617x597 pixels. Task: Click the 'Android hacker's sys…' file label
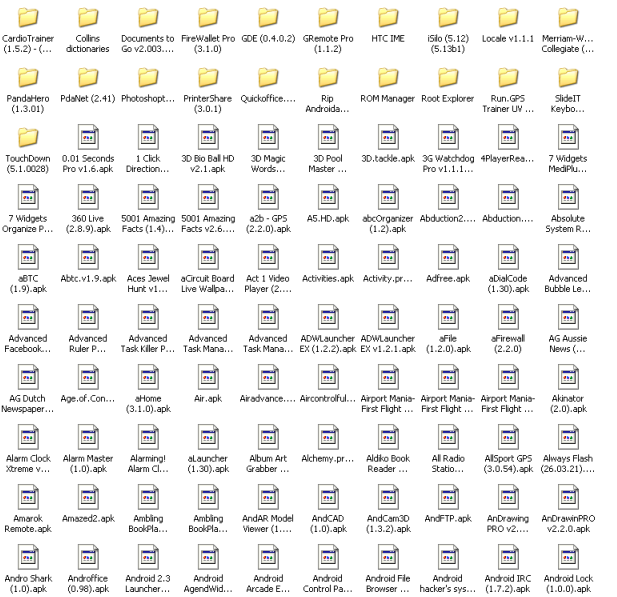pyautogui.click(x=448, y=583)
